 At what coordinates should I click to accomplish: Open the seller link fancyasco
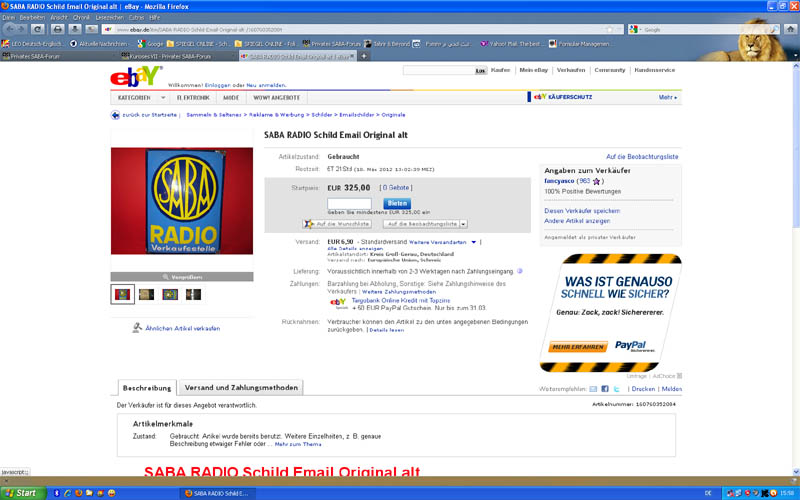click(559, 181)
